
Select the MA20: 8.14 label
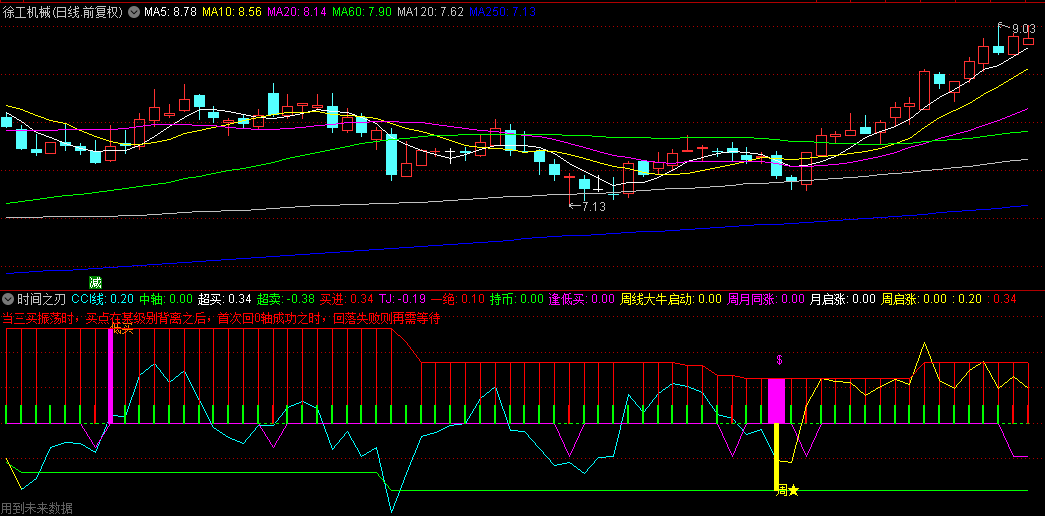(297, 11)
